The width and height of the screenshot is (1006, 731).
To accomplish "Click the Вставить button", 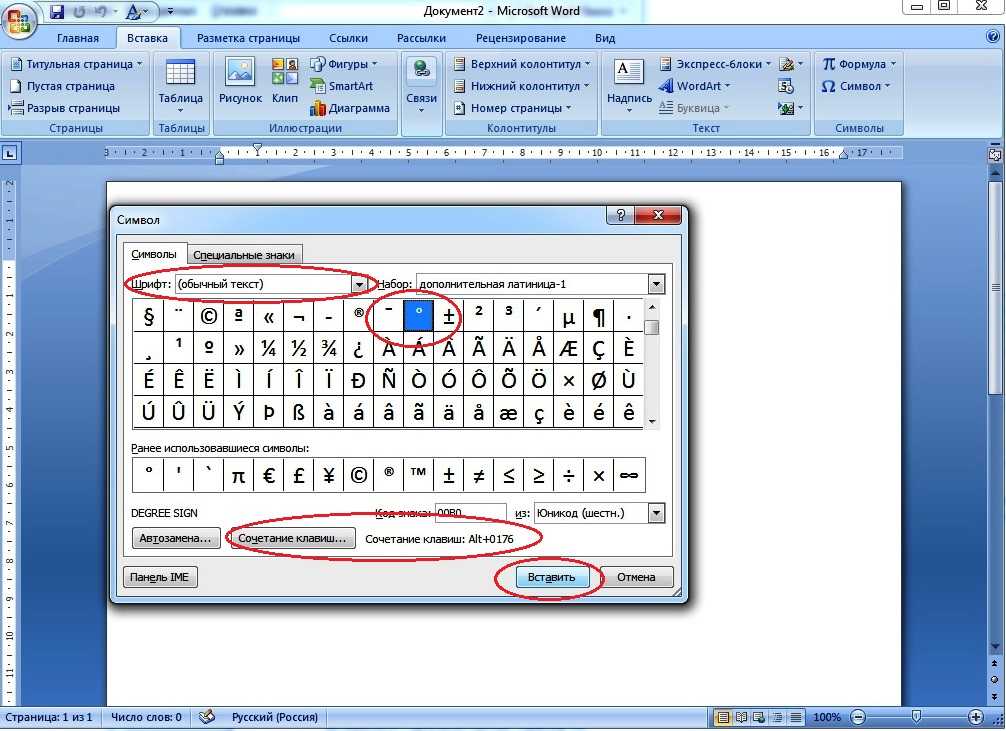I will click(x=551, y=577).
